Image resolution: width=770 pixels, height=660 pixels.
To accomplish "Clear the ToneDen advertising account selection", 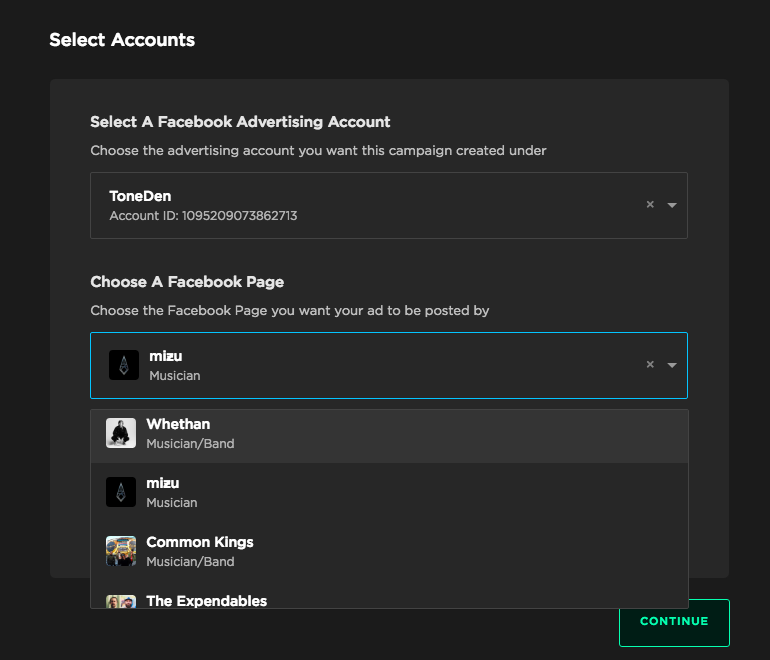I will [650, 204].
